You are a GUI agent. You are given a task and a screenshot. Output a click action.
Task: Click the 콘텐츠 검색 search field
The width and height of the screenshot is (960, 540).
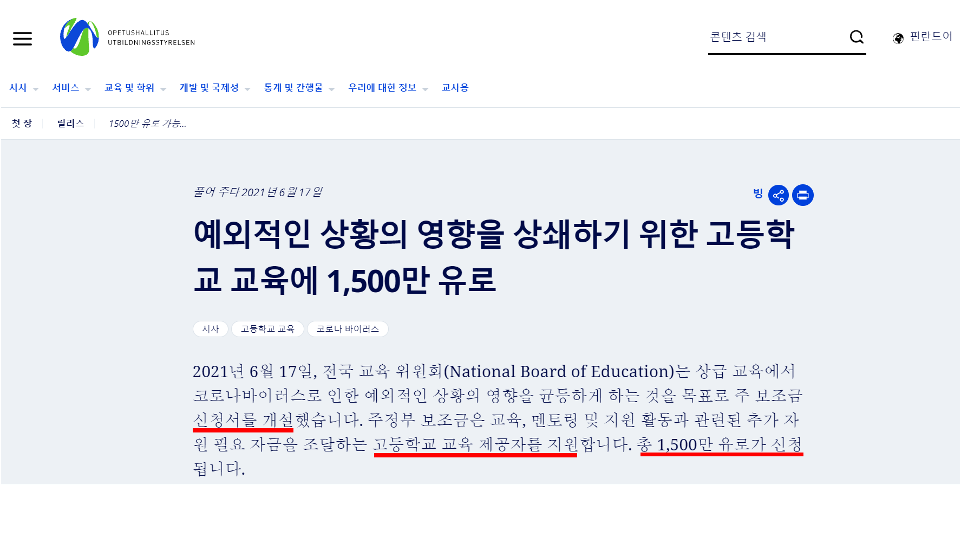pyautogui.click(x=773, y=38)
